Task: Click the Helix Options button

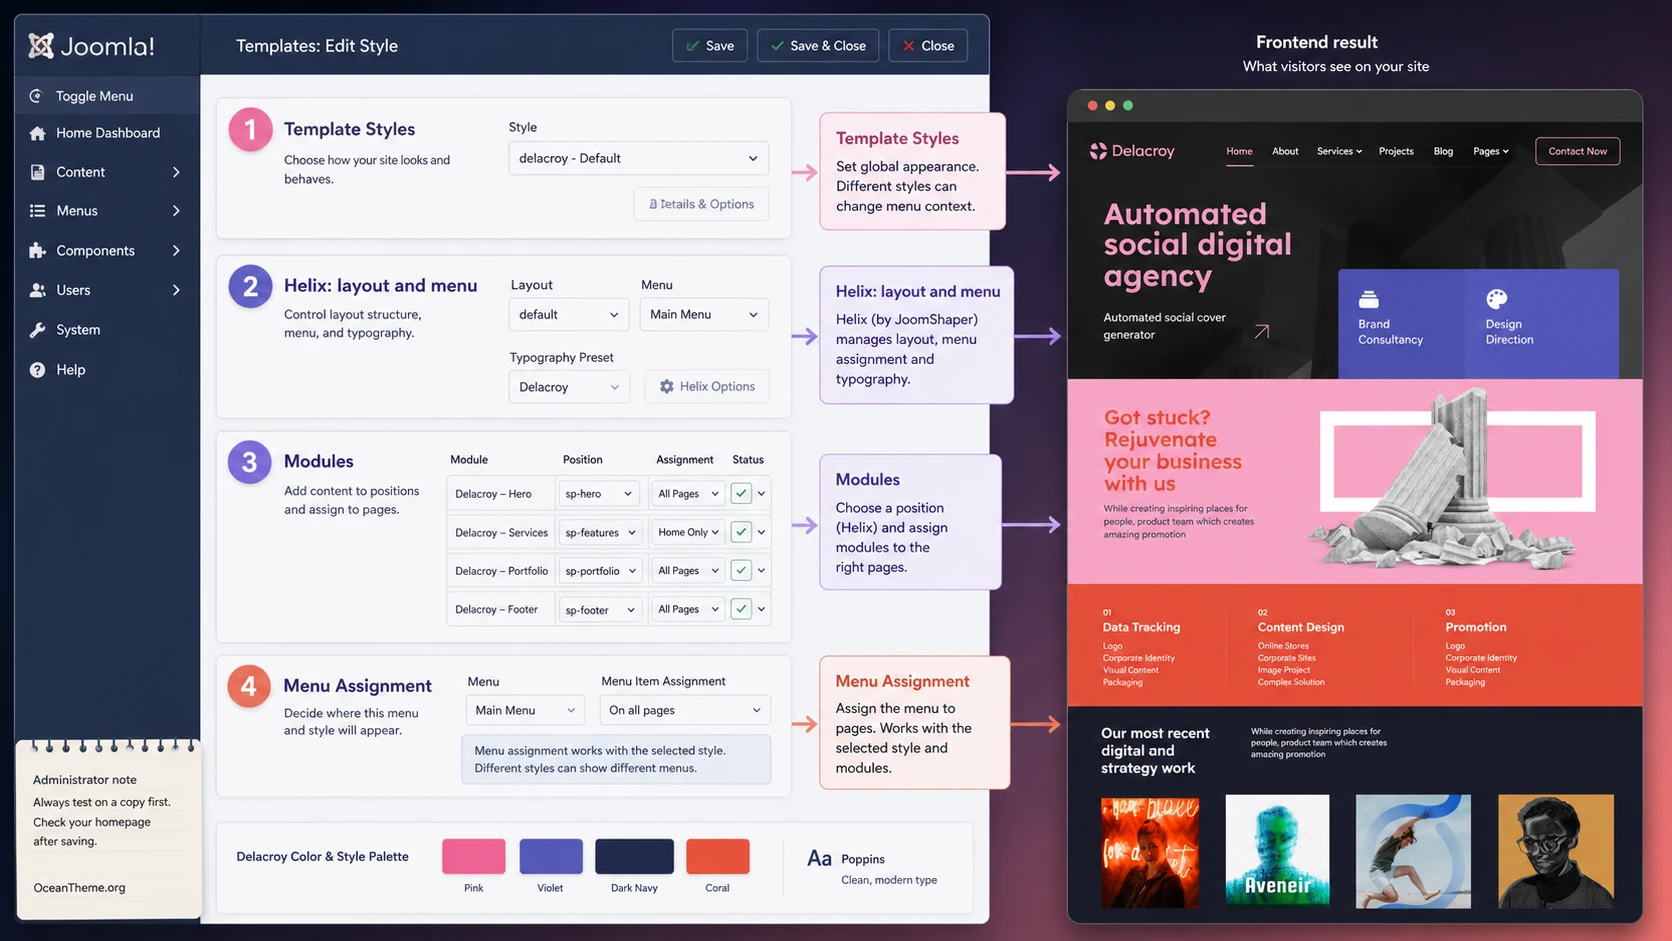Action: 707,387
